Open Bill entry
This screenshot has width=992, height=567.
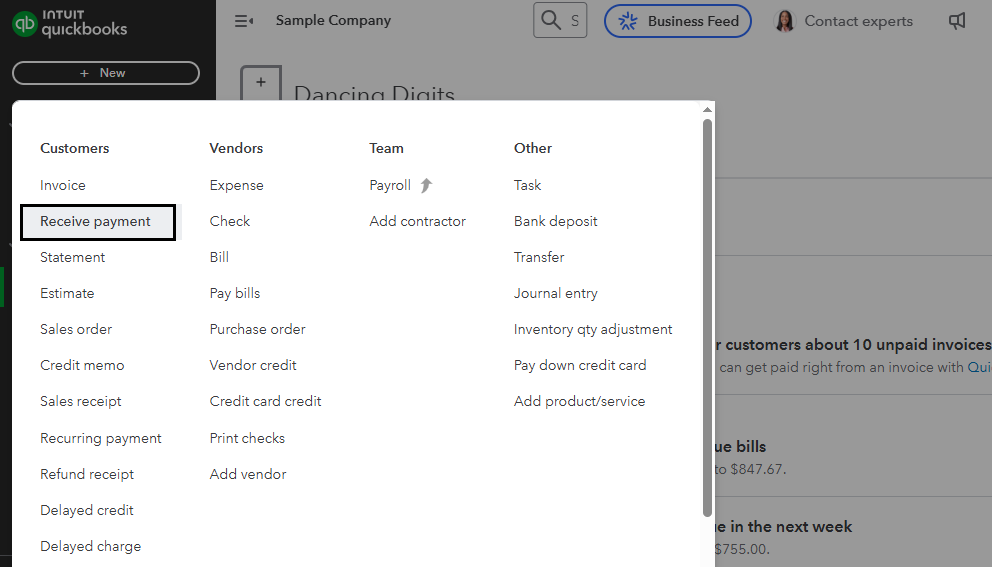click(219, 258)
